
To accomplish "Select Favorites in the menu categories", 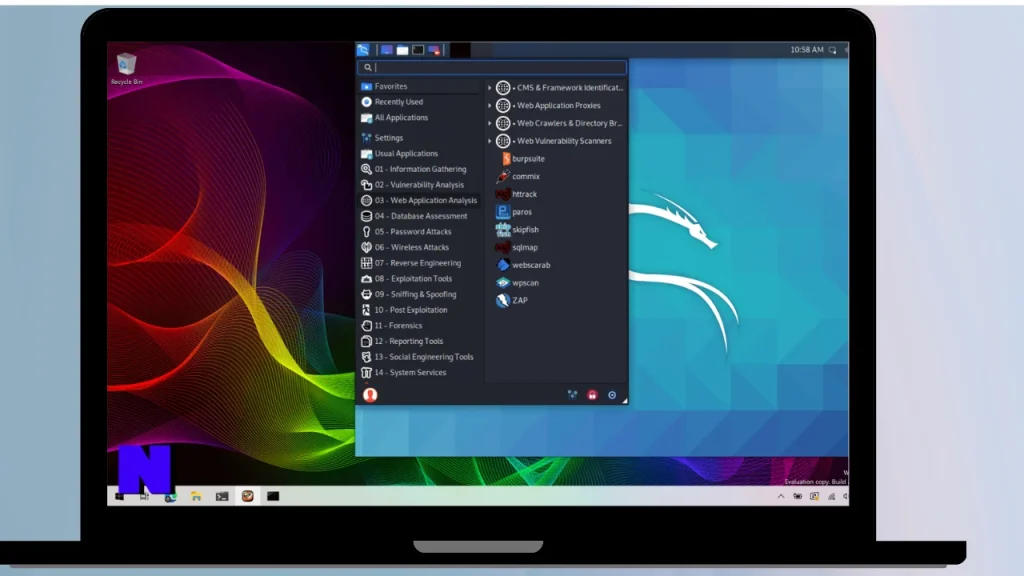I will click(x=419, y=86).
